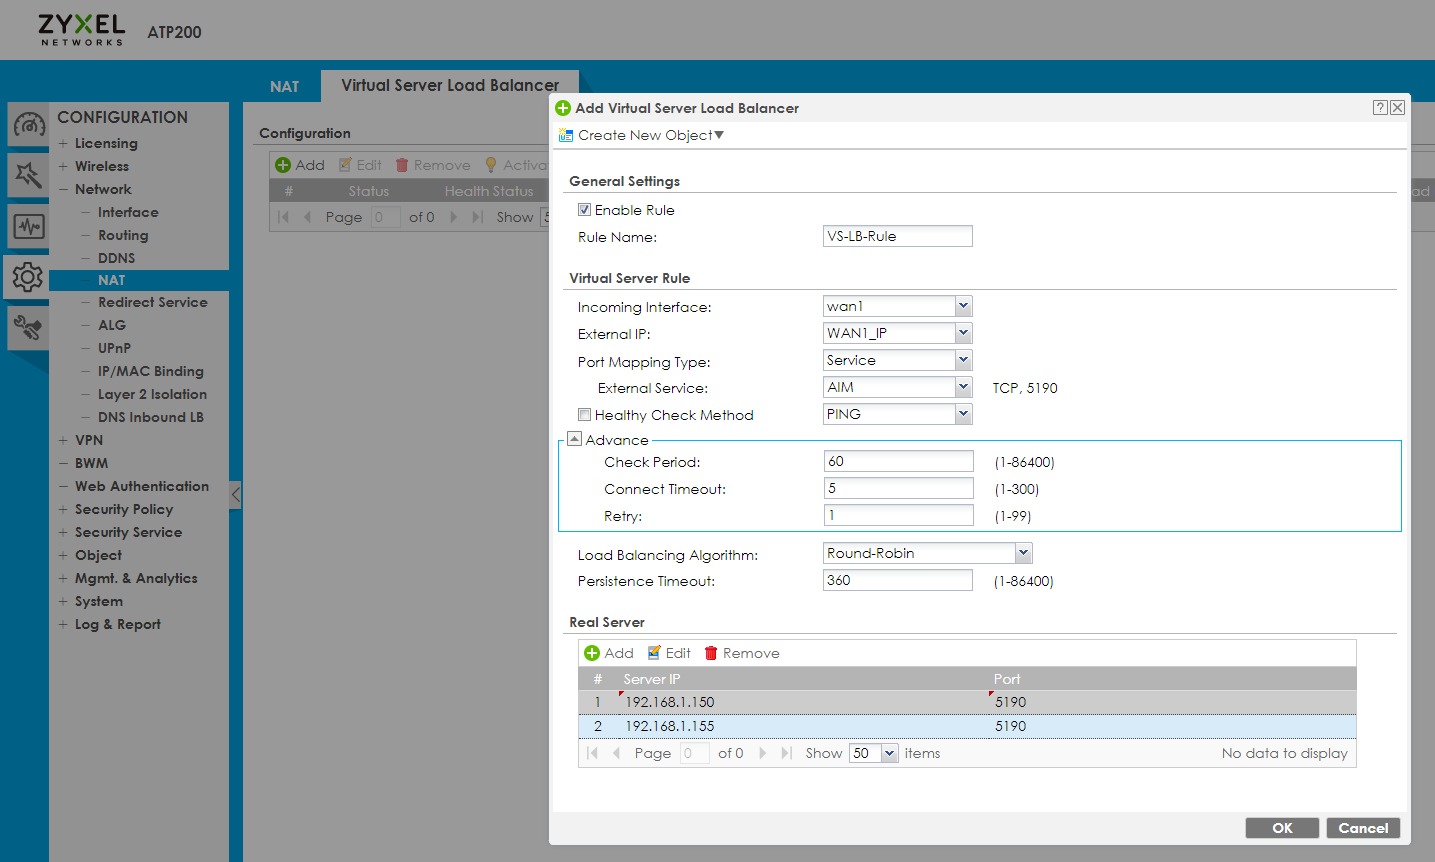Collapse the Advance settings section
Image resolution: width=1435 pixels, height=862 pixels.
pos(574,437)
